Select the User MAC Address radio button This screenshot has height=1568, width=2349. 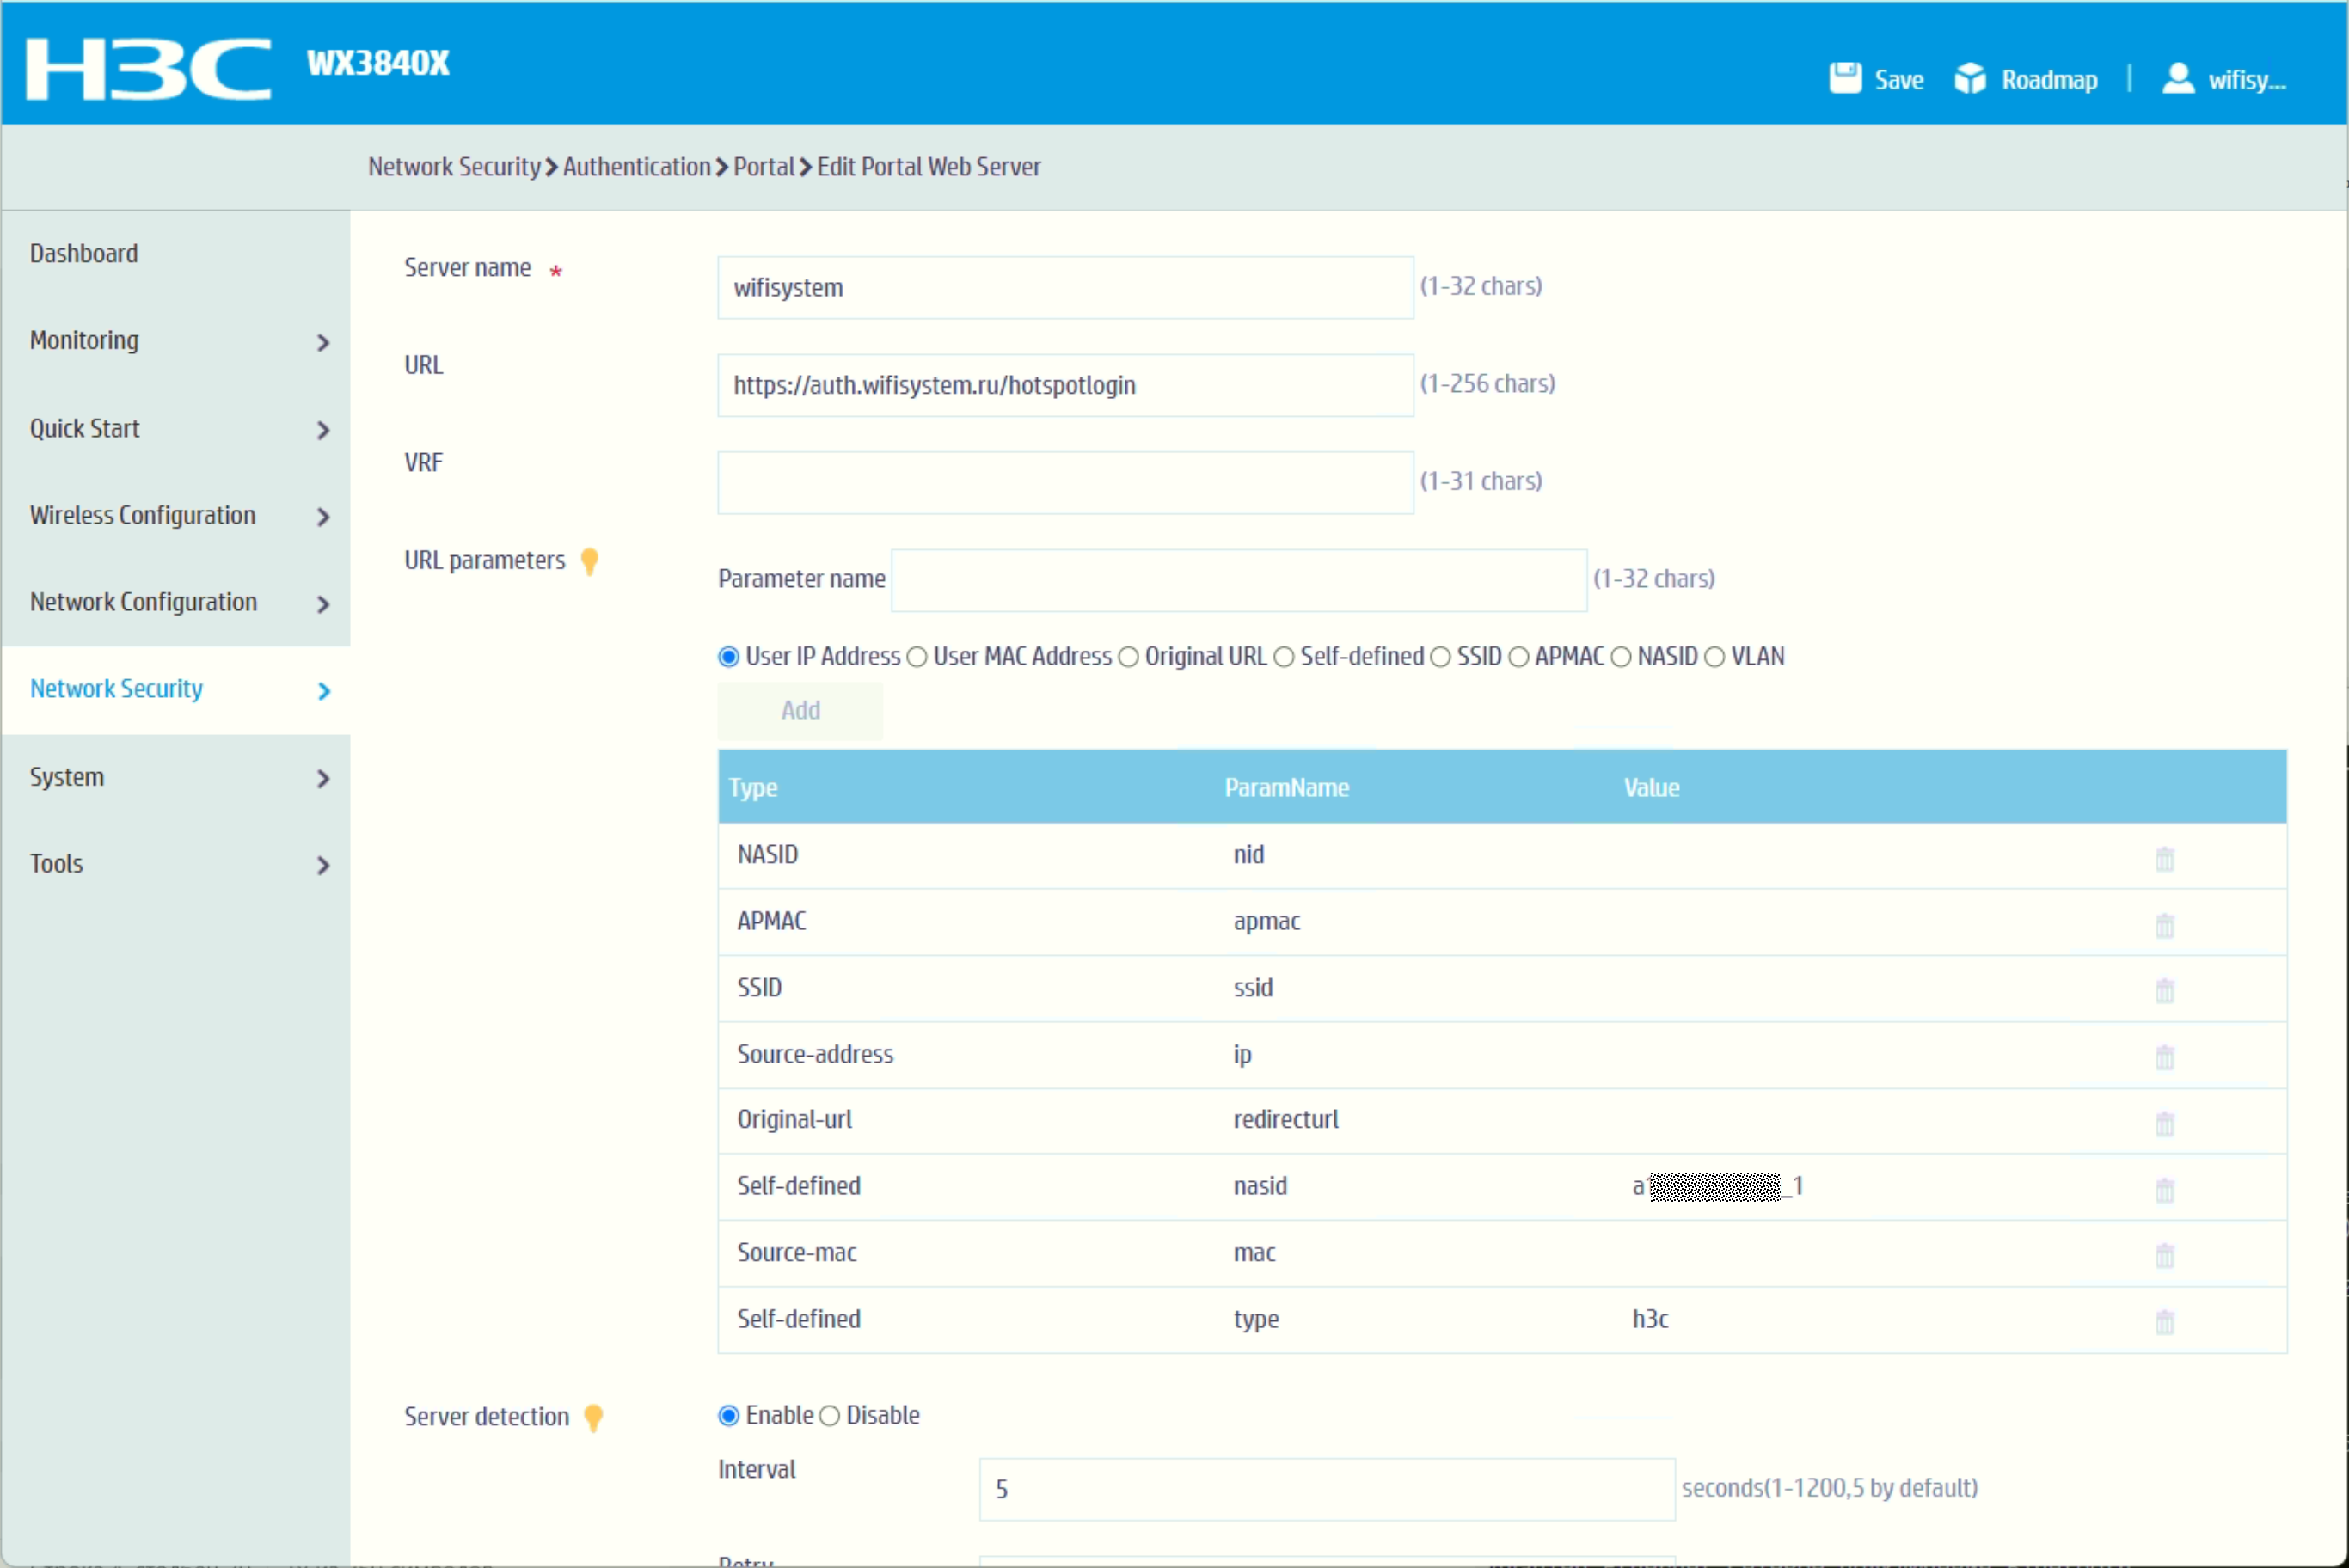tap(917, 657)
